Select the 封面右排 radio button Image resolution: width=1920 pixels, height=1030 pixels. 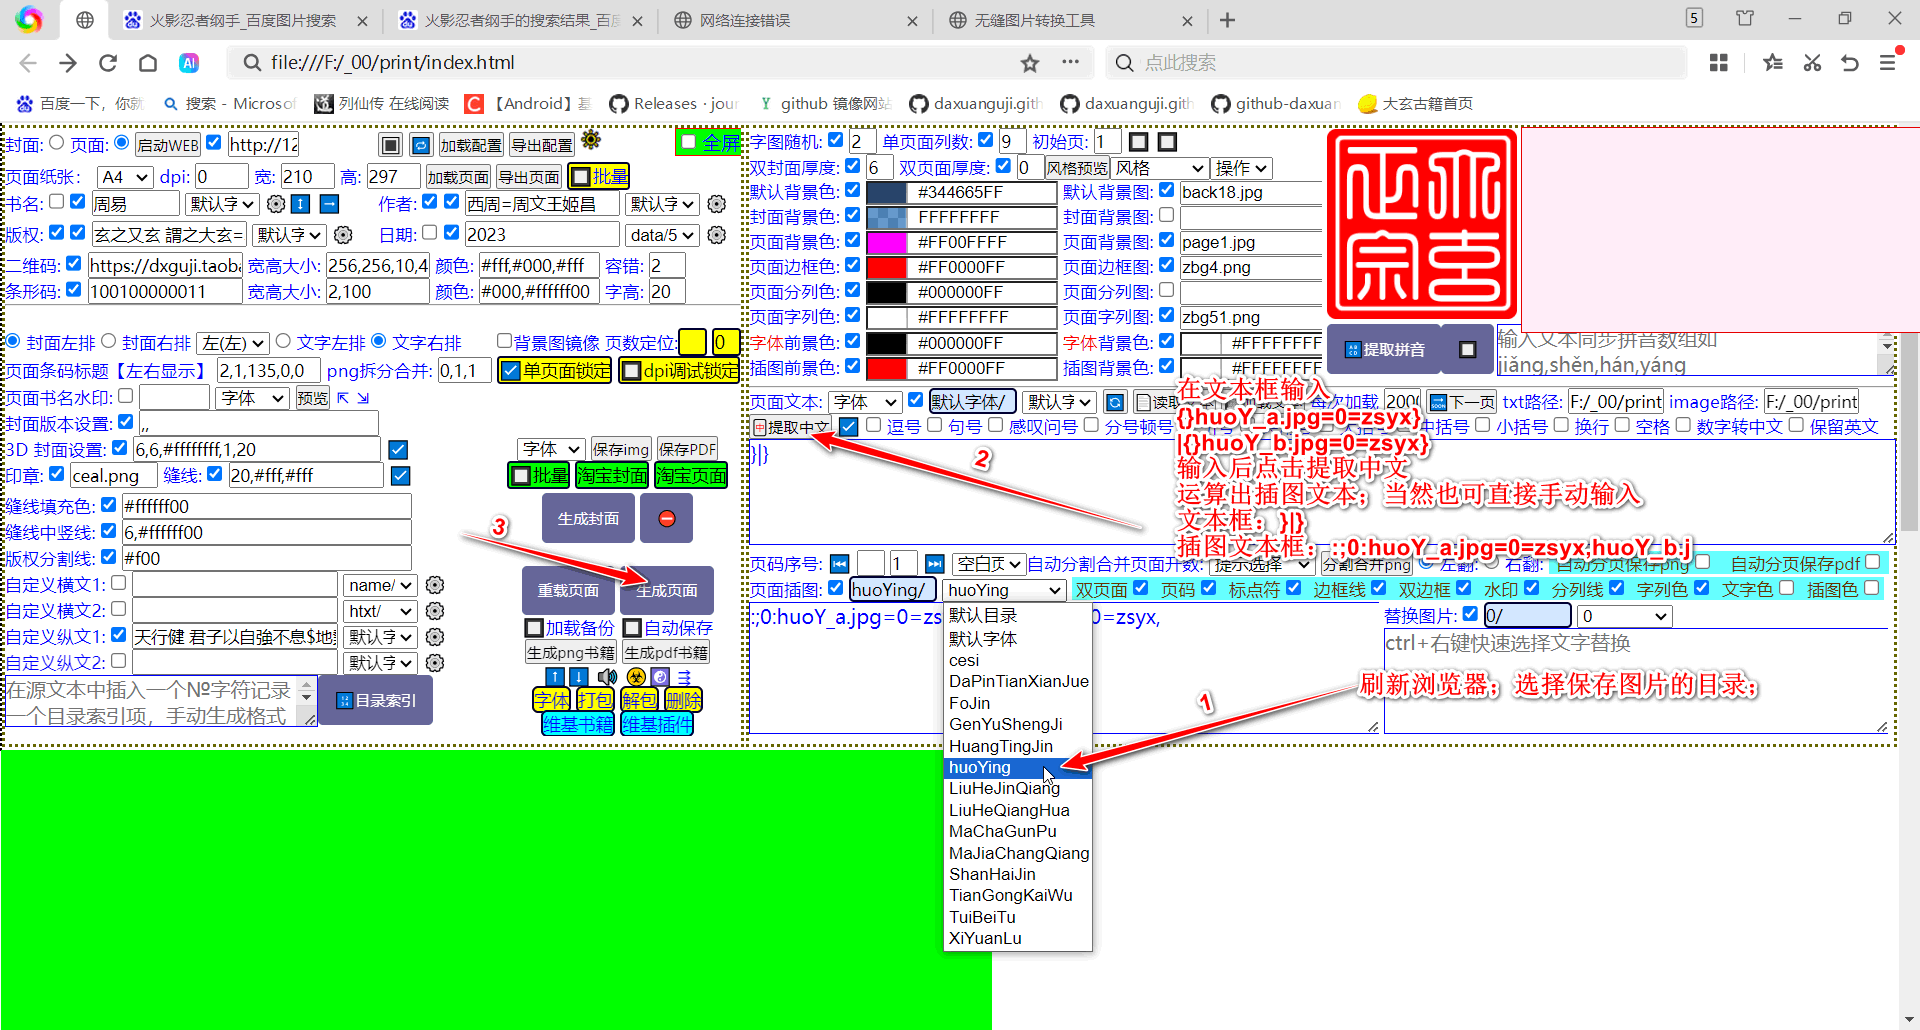click(109, 342)
